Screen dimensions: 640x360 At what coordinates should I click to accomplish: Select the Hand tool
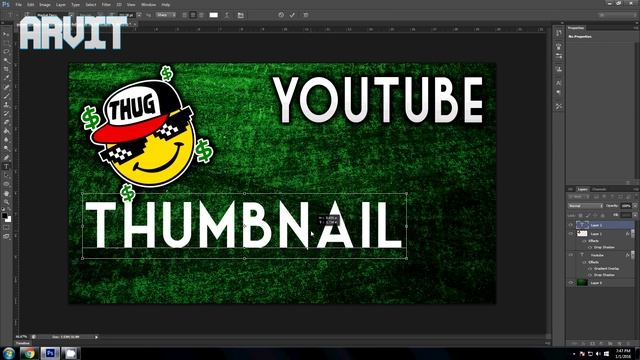point(6,193)
